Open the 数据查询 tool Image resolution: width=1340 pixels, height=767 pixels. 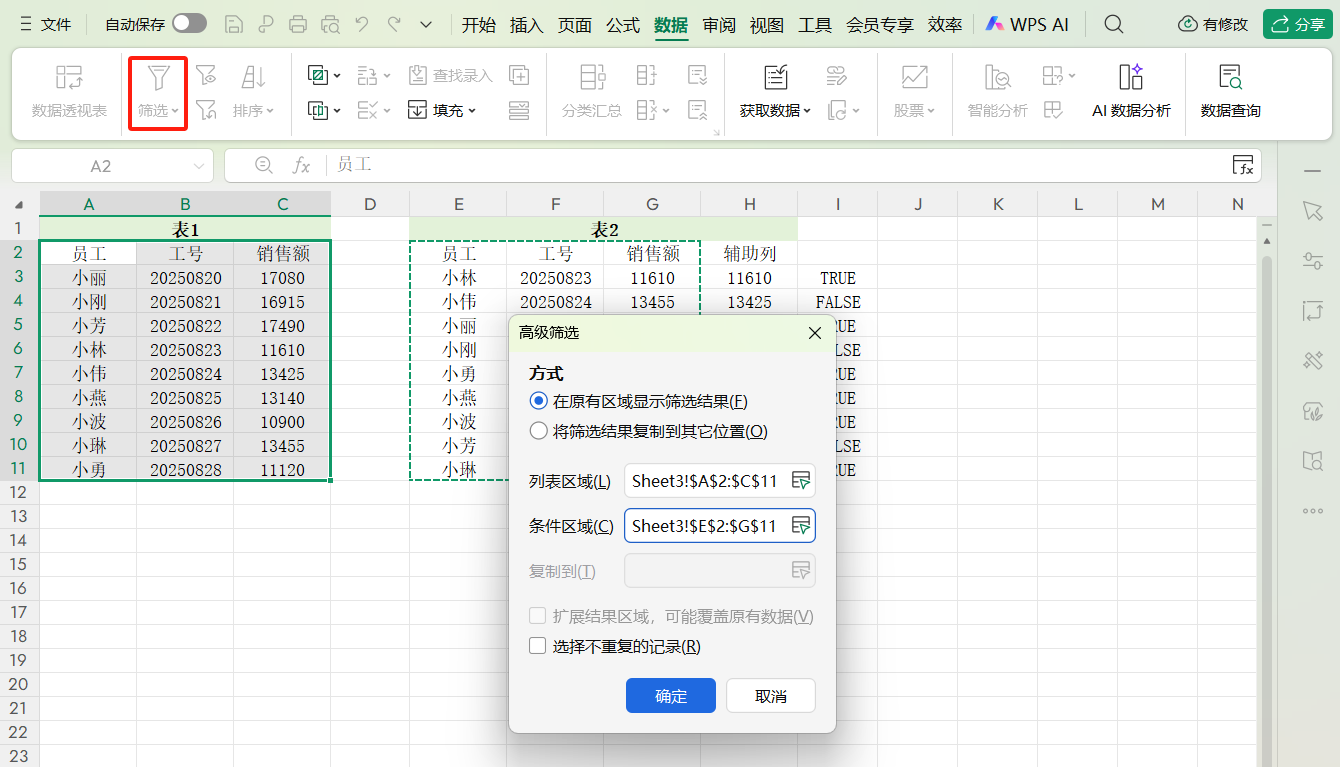(1230, 92)
